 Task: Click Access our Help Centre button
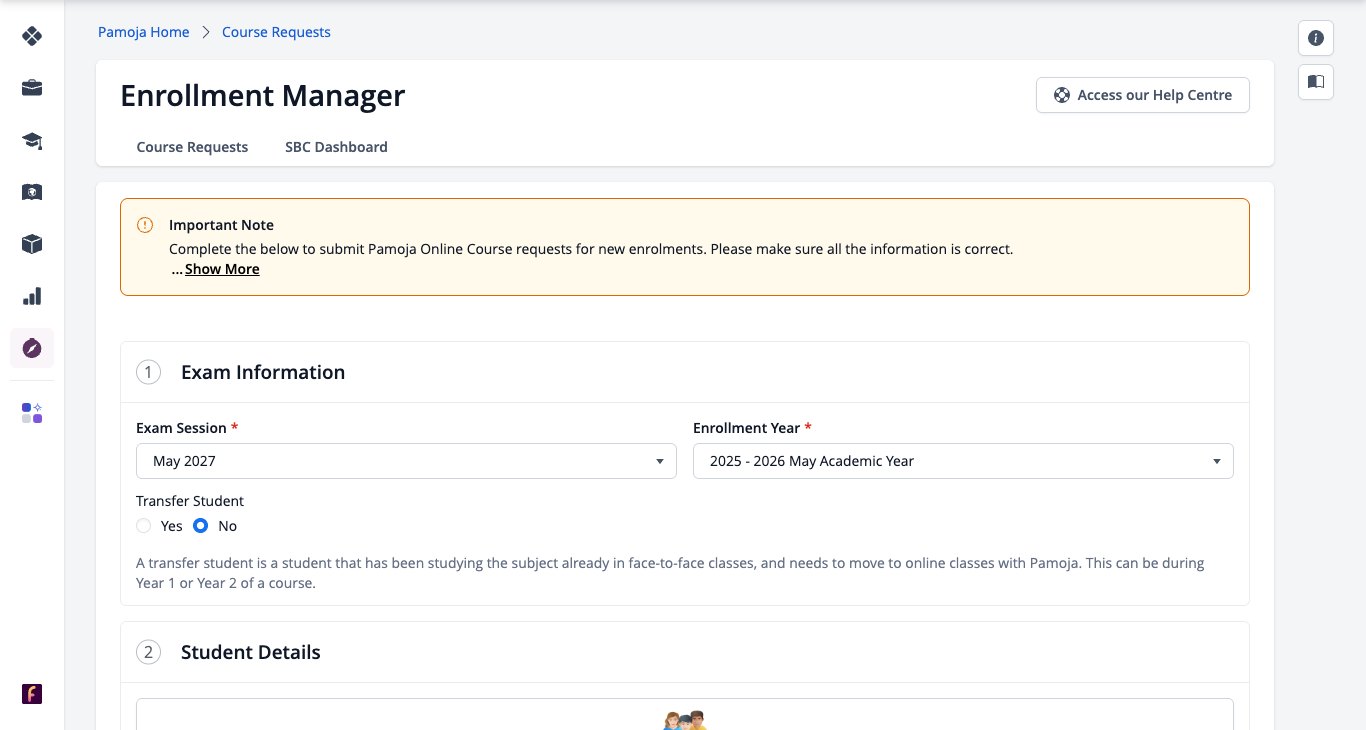tap(1143, 95)
